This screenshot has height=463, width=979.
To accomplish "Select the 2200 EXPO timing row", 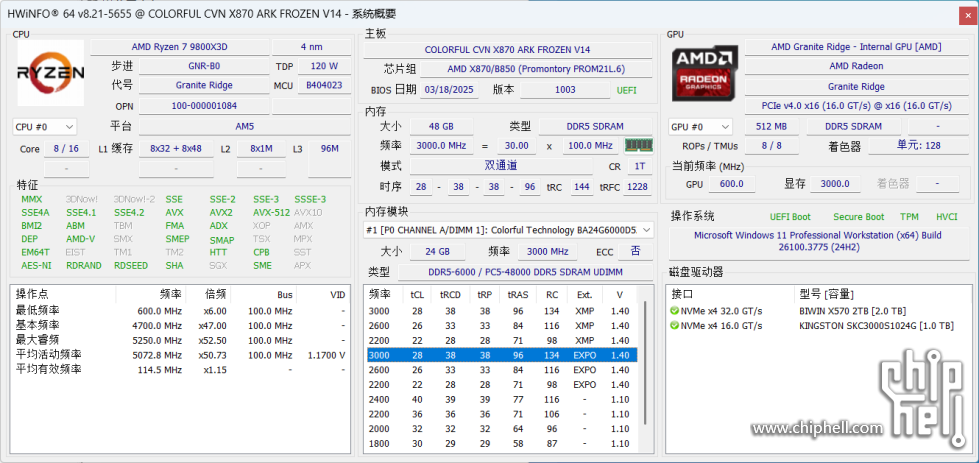I will 501,384.
